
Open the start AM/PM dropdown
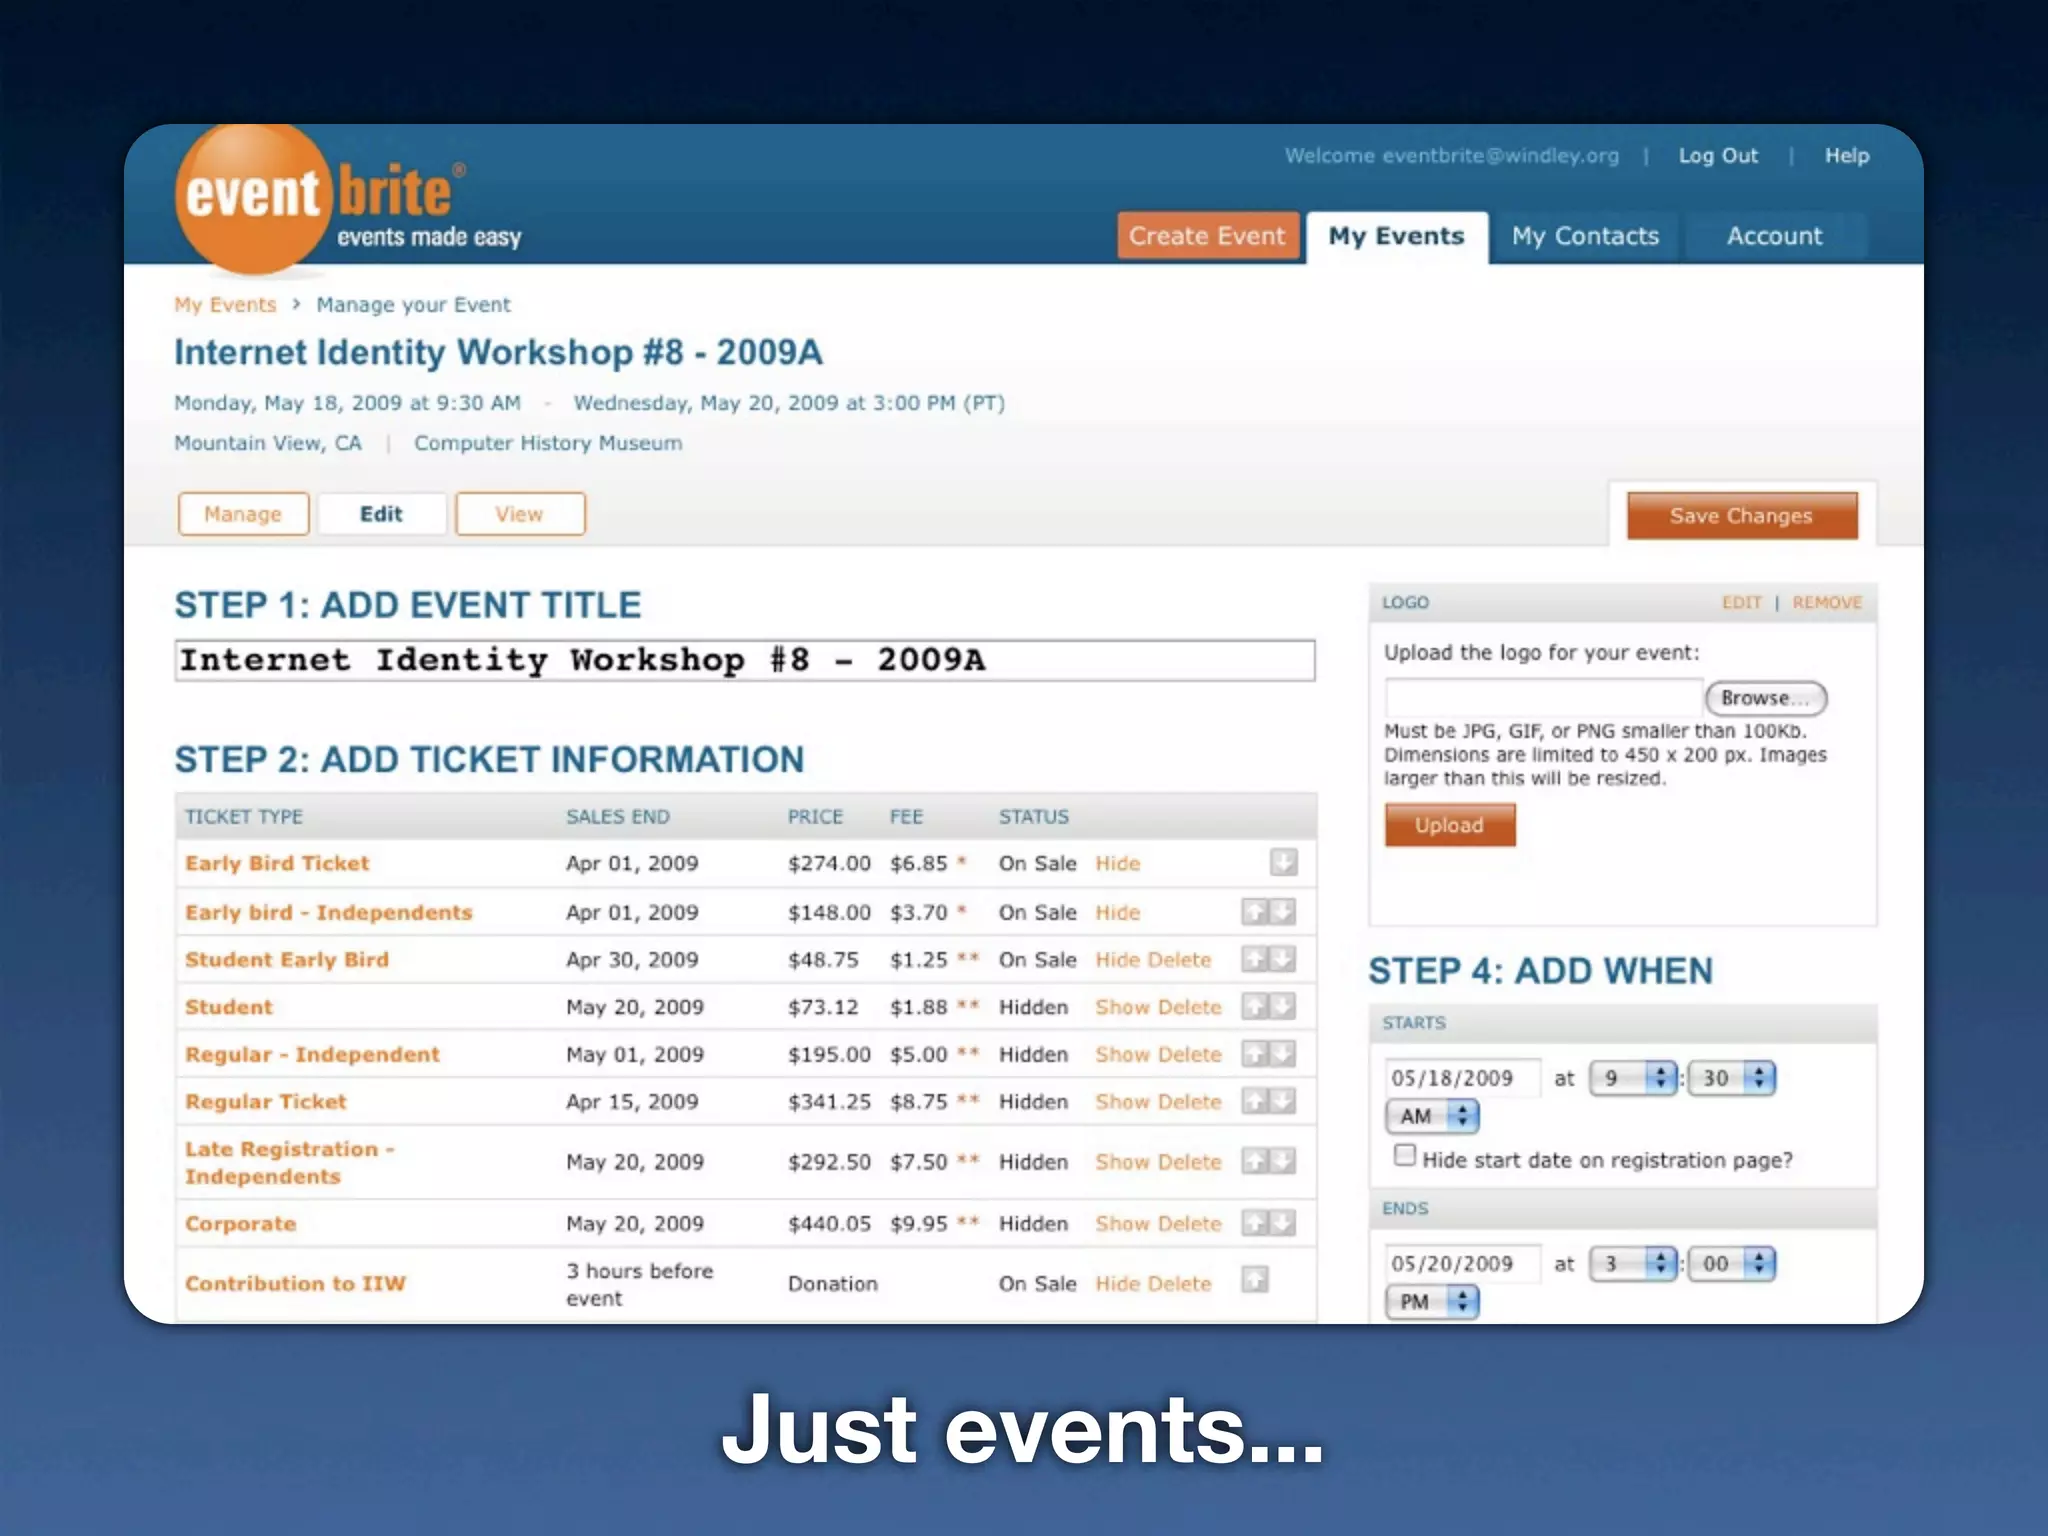1432,1116
